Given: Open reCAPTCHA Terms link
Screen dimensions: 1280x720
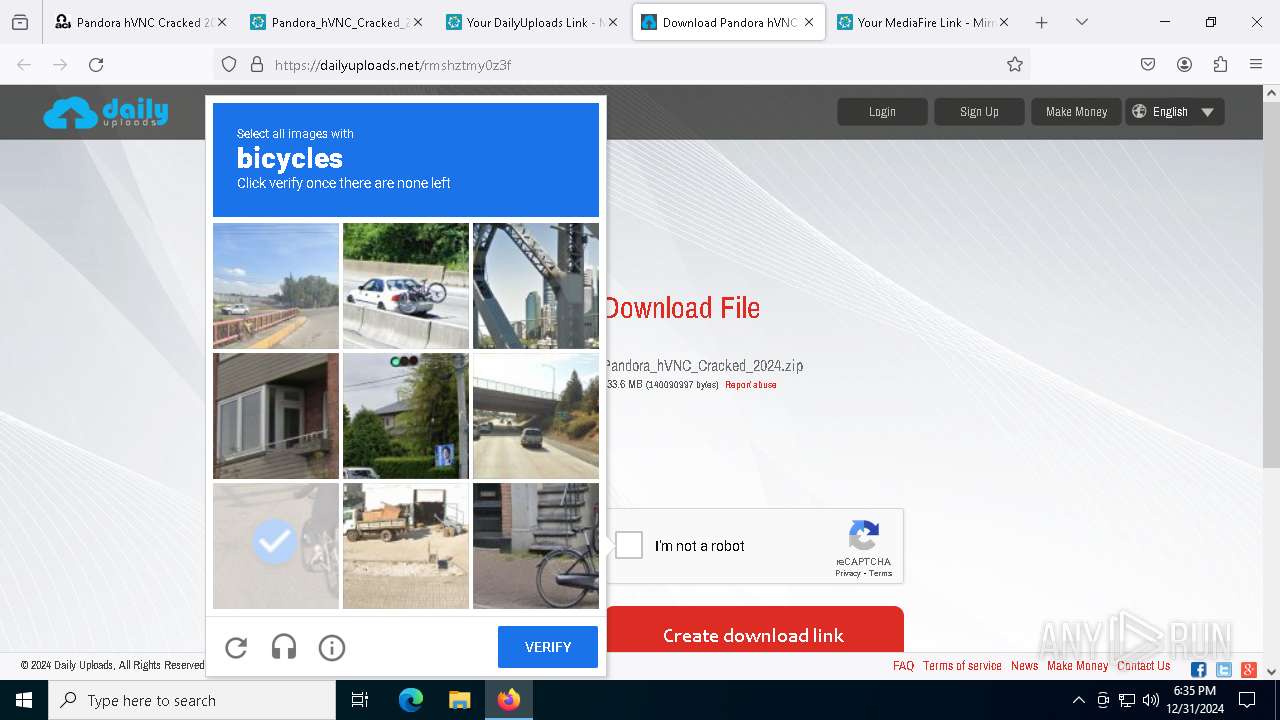Looking at the screenshot, I should tap(881, 573).
